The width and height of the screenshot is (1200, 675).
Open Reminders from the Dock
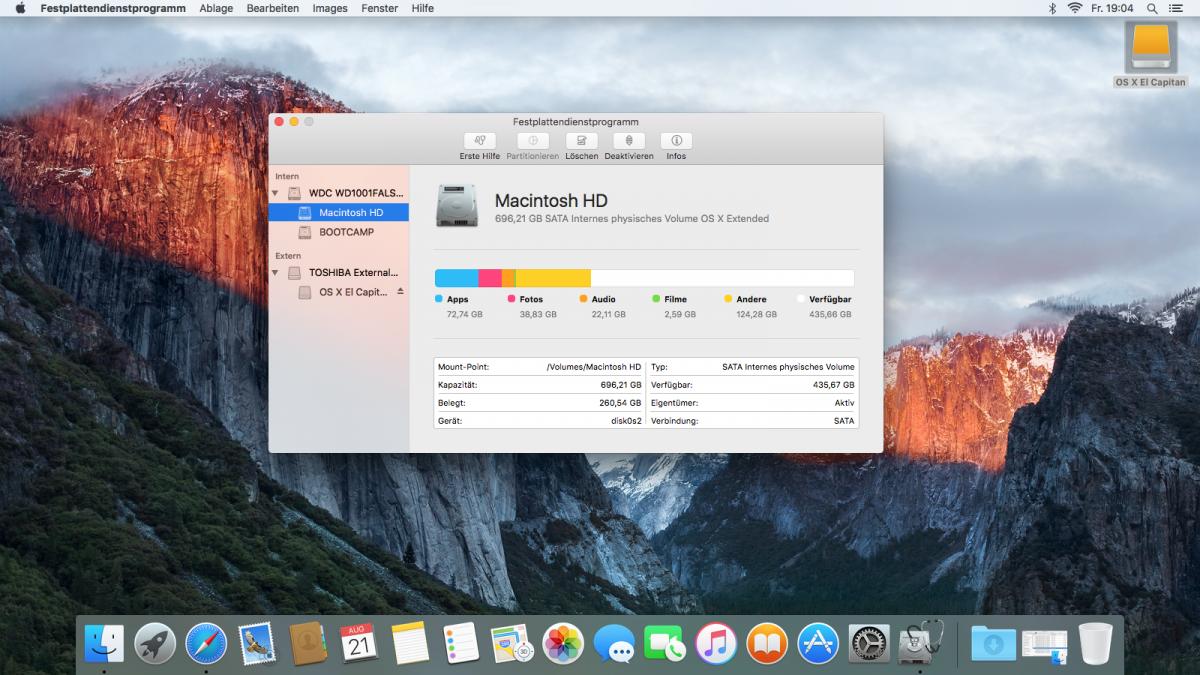click(461, 643)
